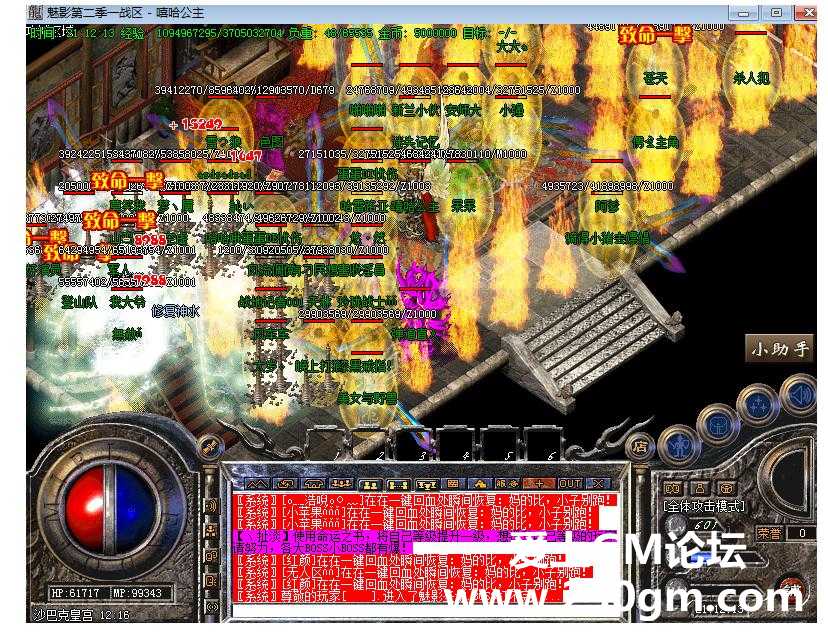Toggle the bottom signal icon in chat sidebar
The height and width of the screenshot is (634, 828).
point(211,606)
